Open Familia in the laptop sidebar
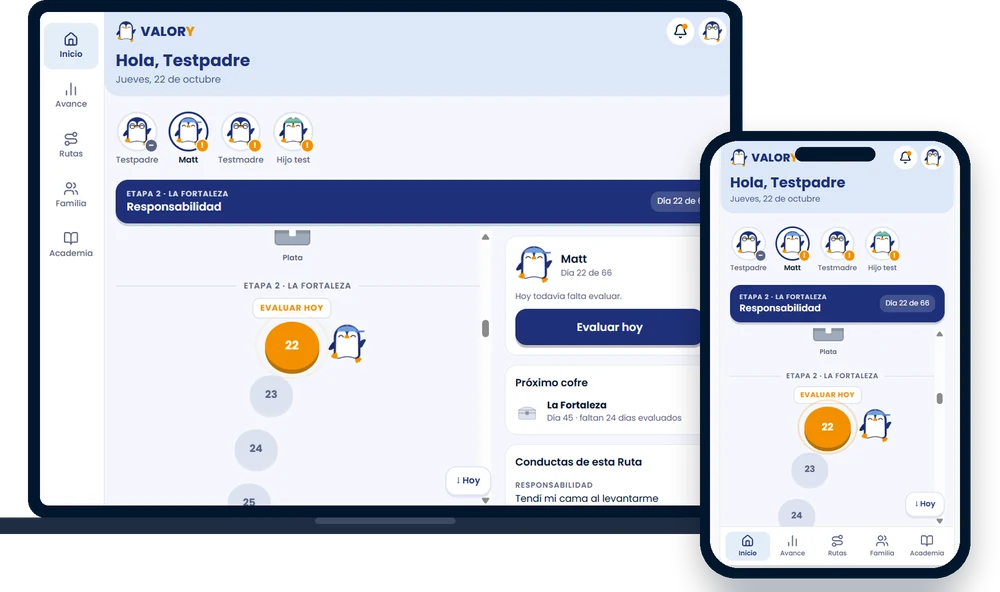Screen dimensions: 1000x592 point(71,195)
